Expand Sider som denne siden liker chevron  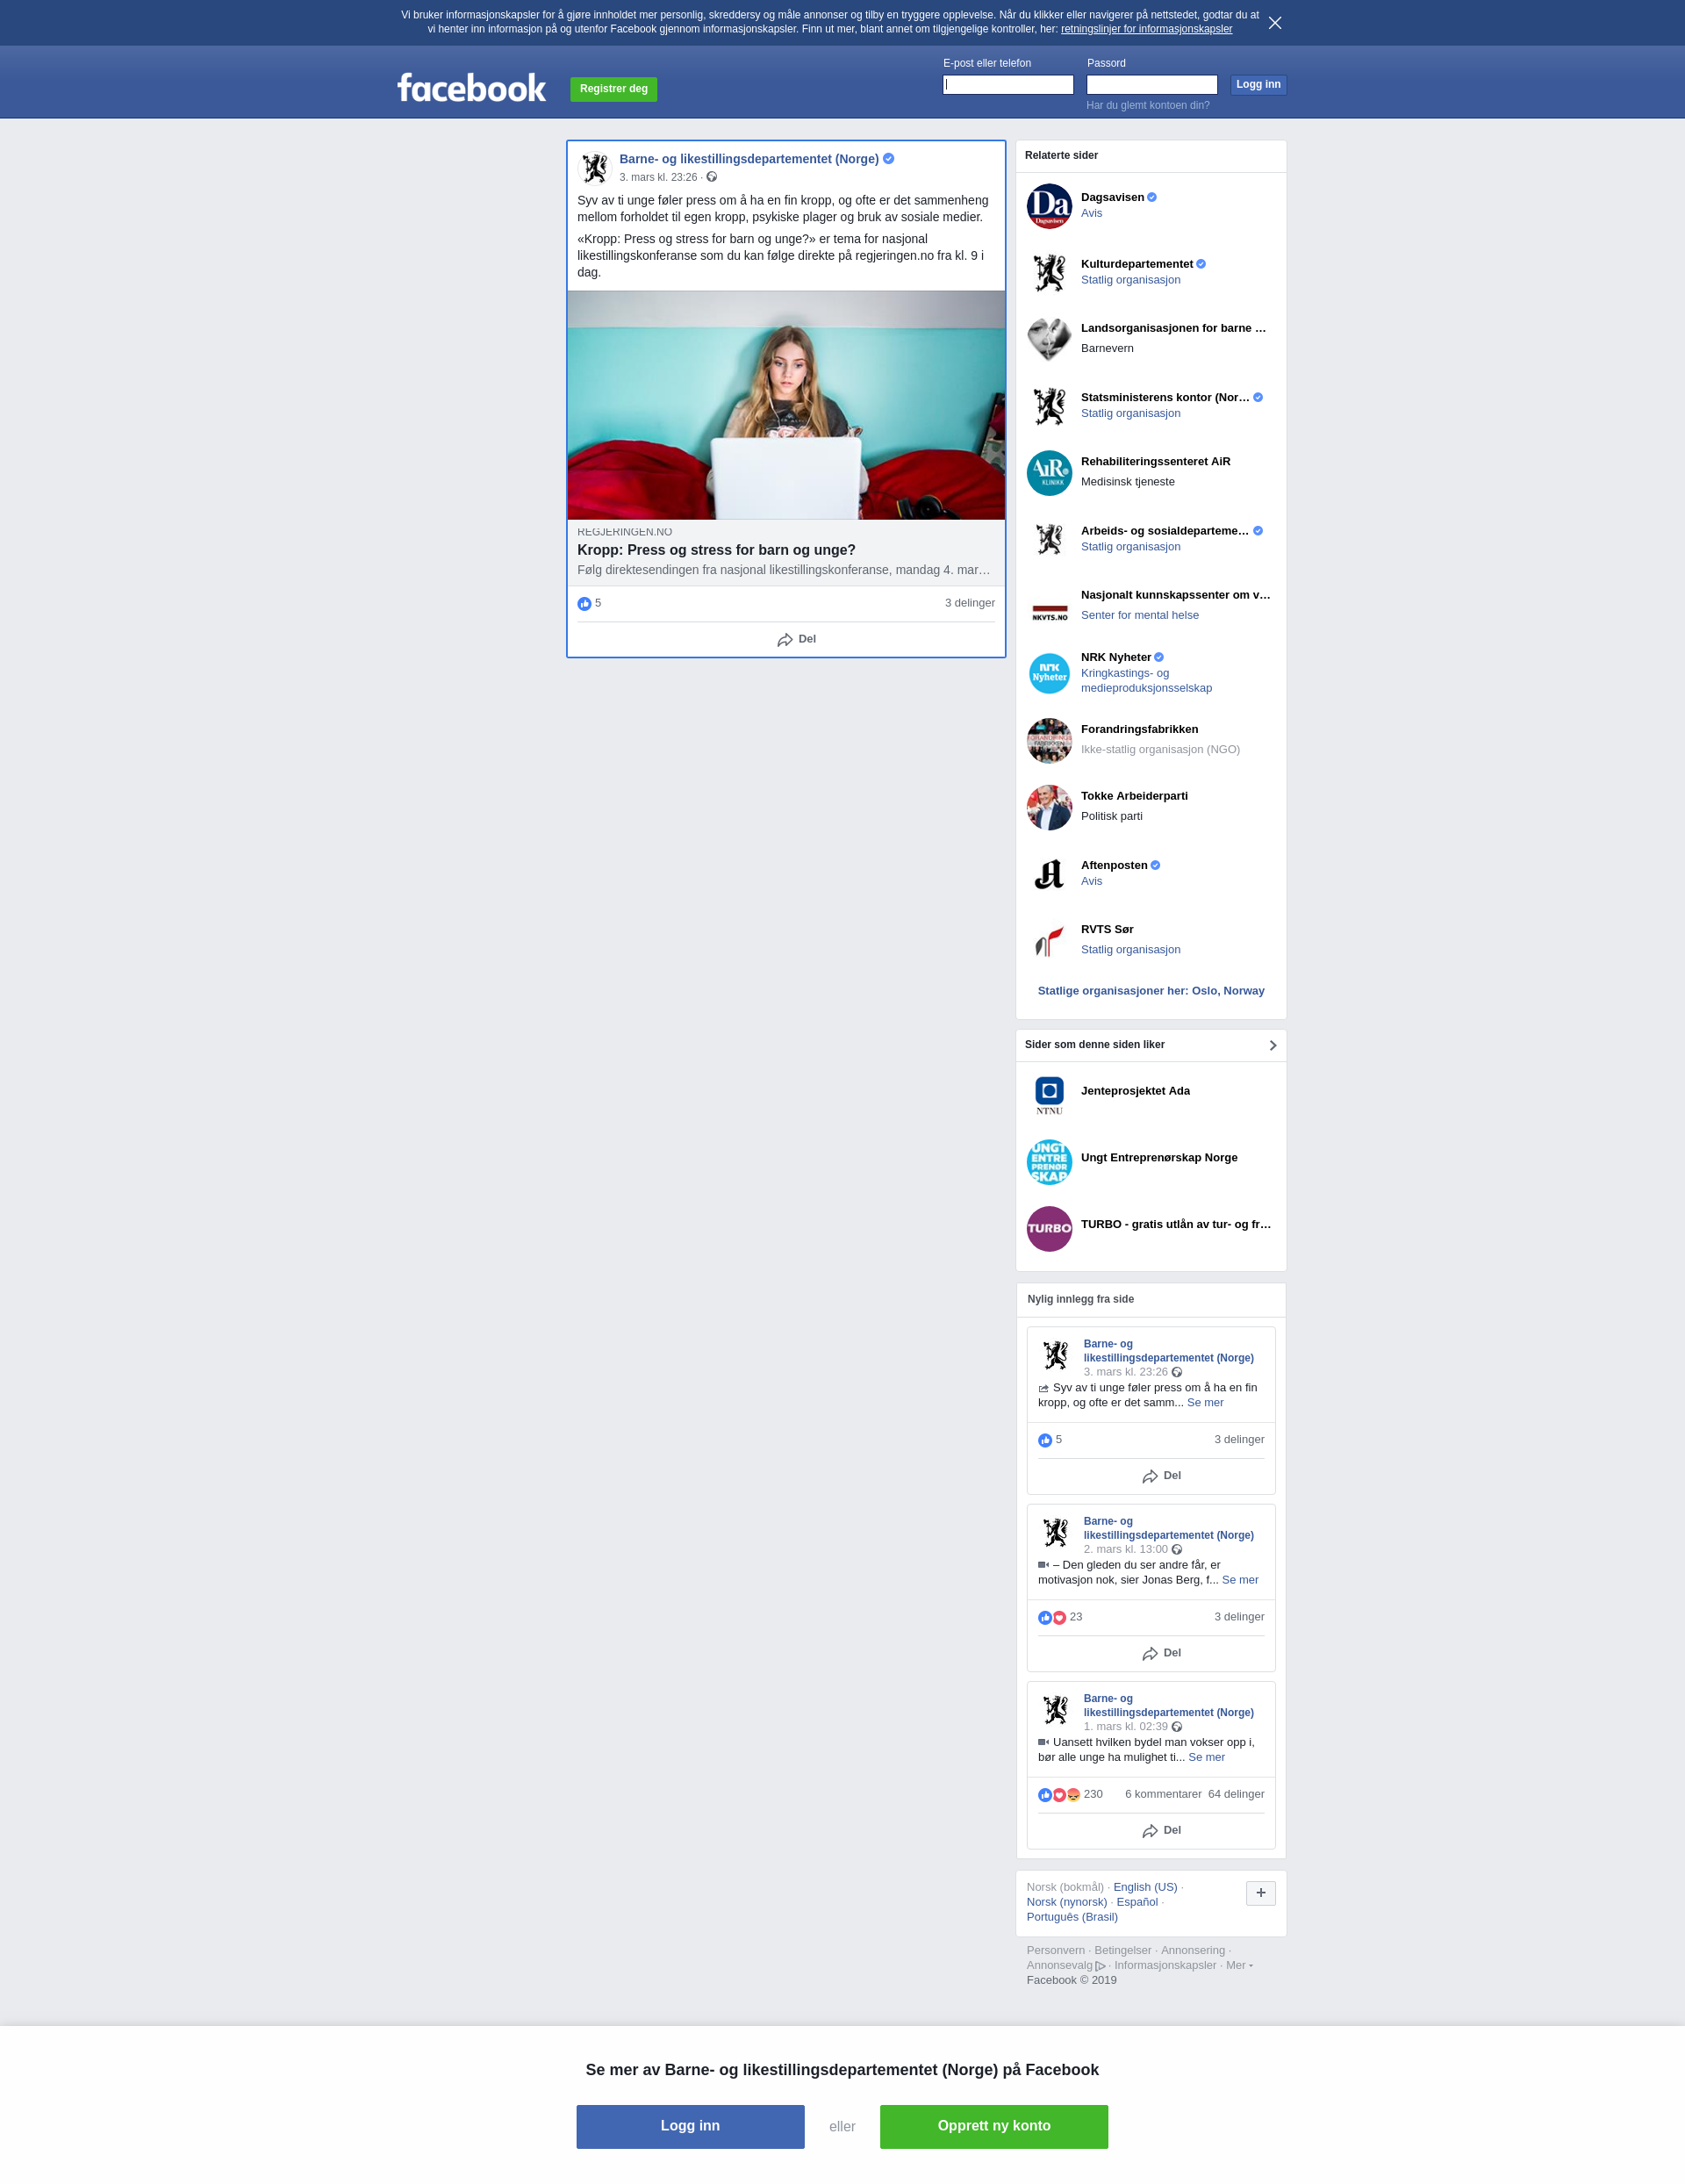click(x=1272, y=1045)
